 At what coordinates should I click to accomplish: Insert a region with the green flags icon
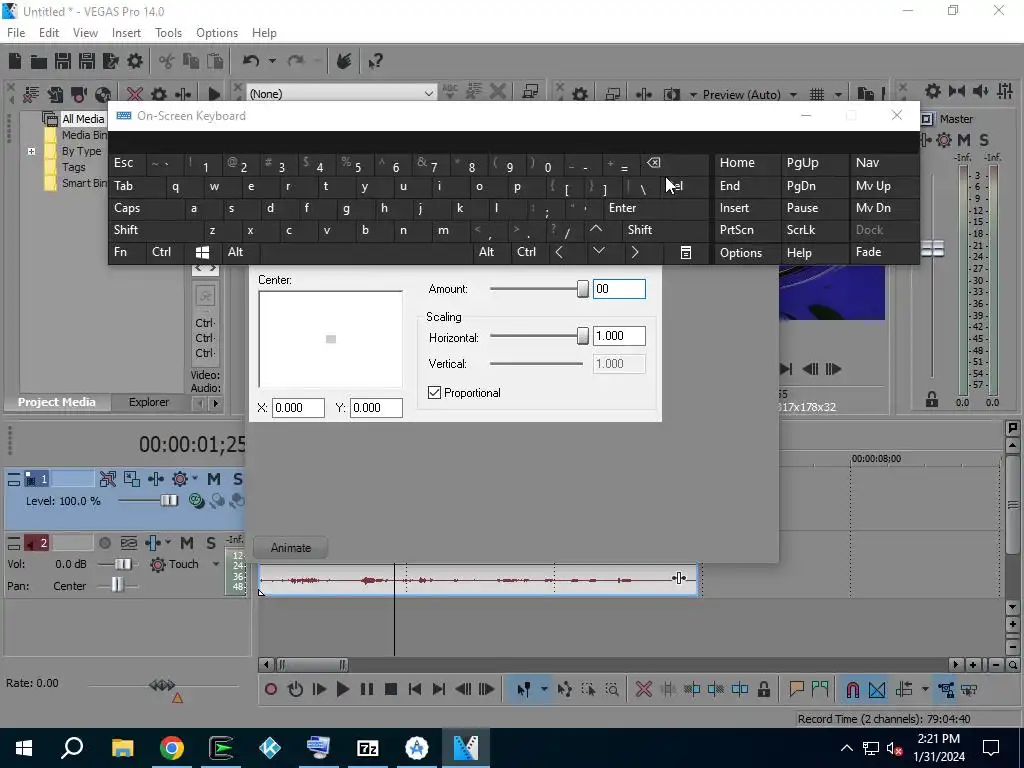point(820,689)
